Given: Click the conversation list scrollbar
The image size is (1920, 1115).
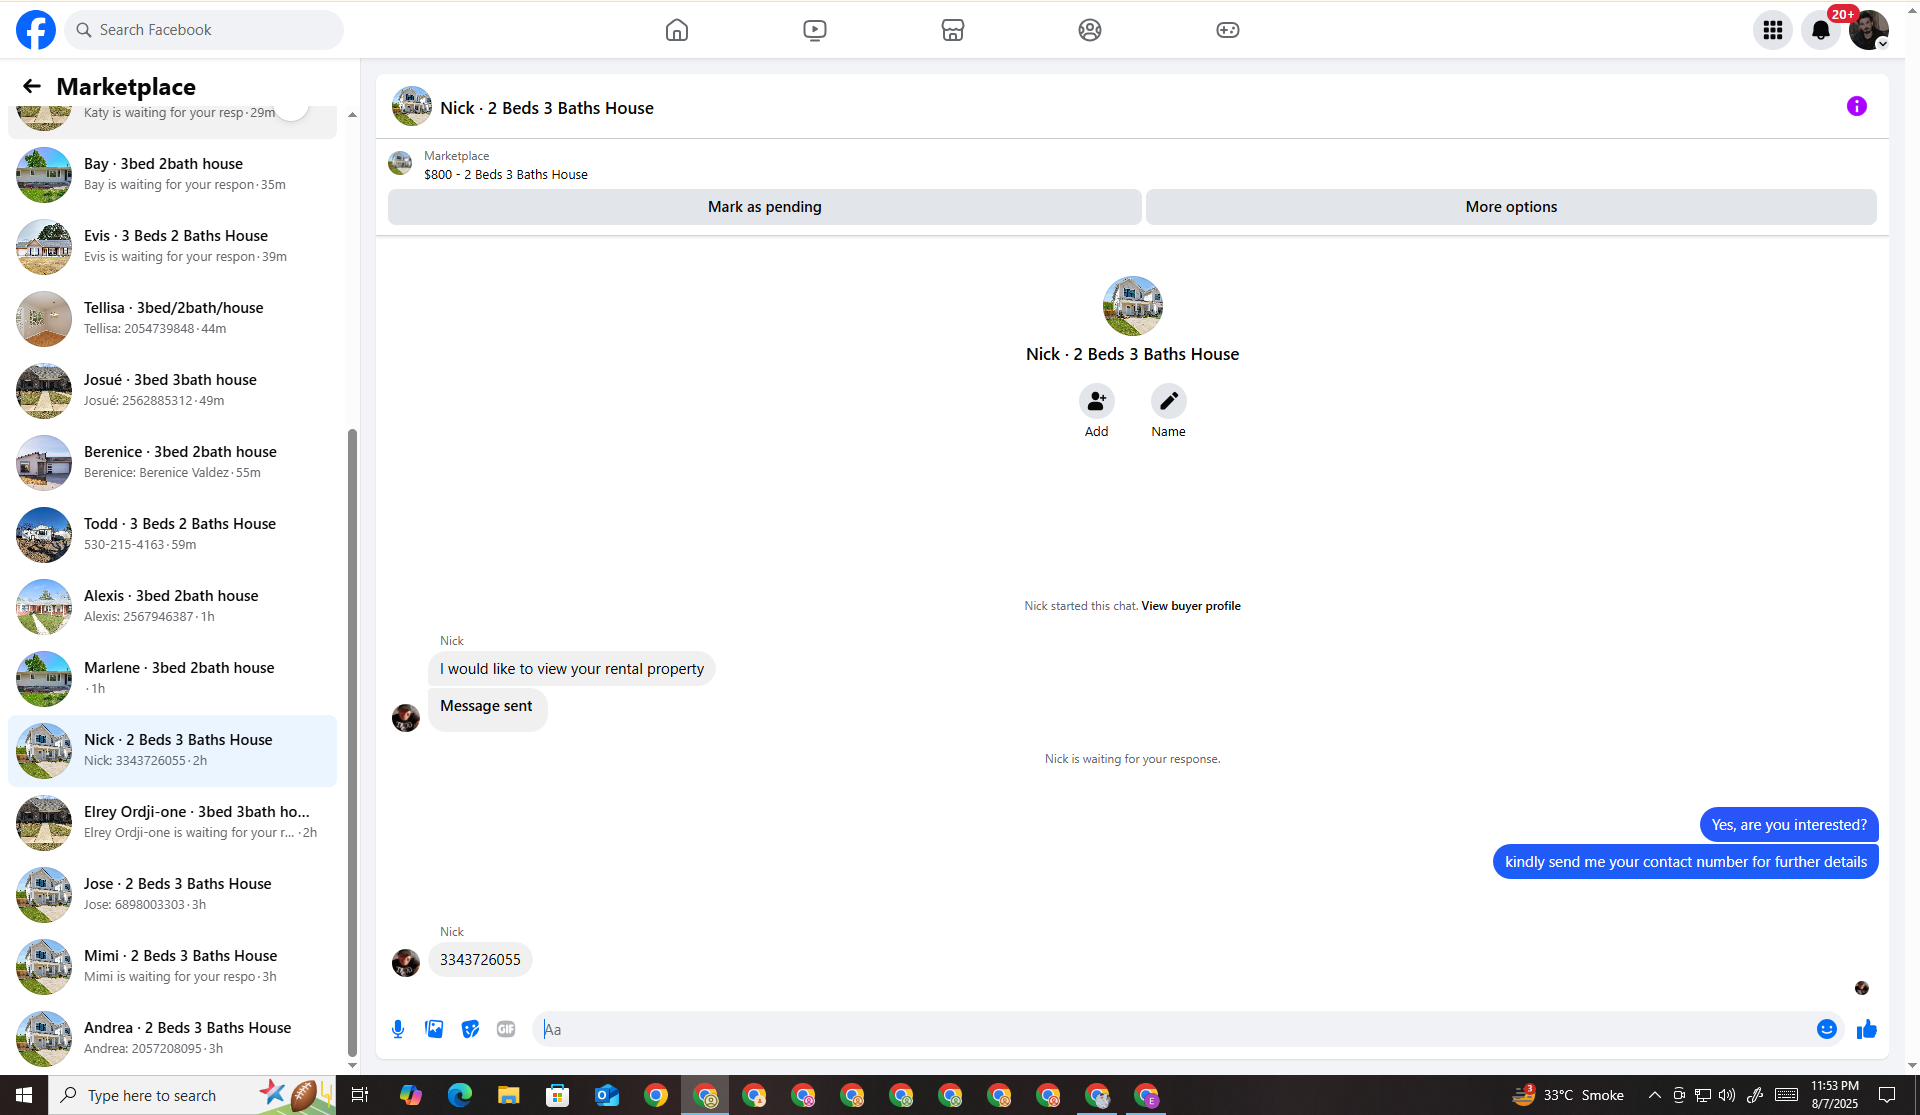Looking at the screenshot, I should click(352, 740).
